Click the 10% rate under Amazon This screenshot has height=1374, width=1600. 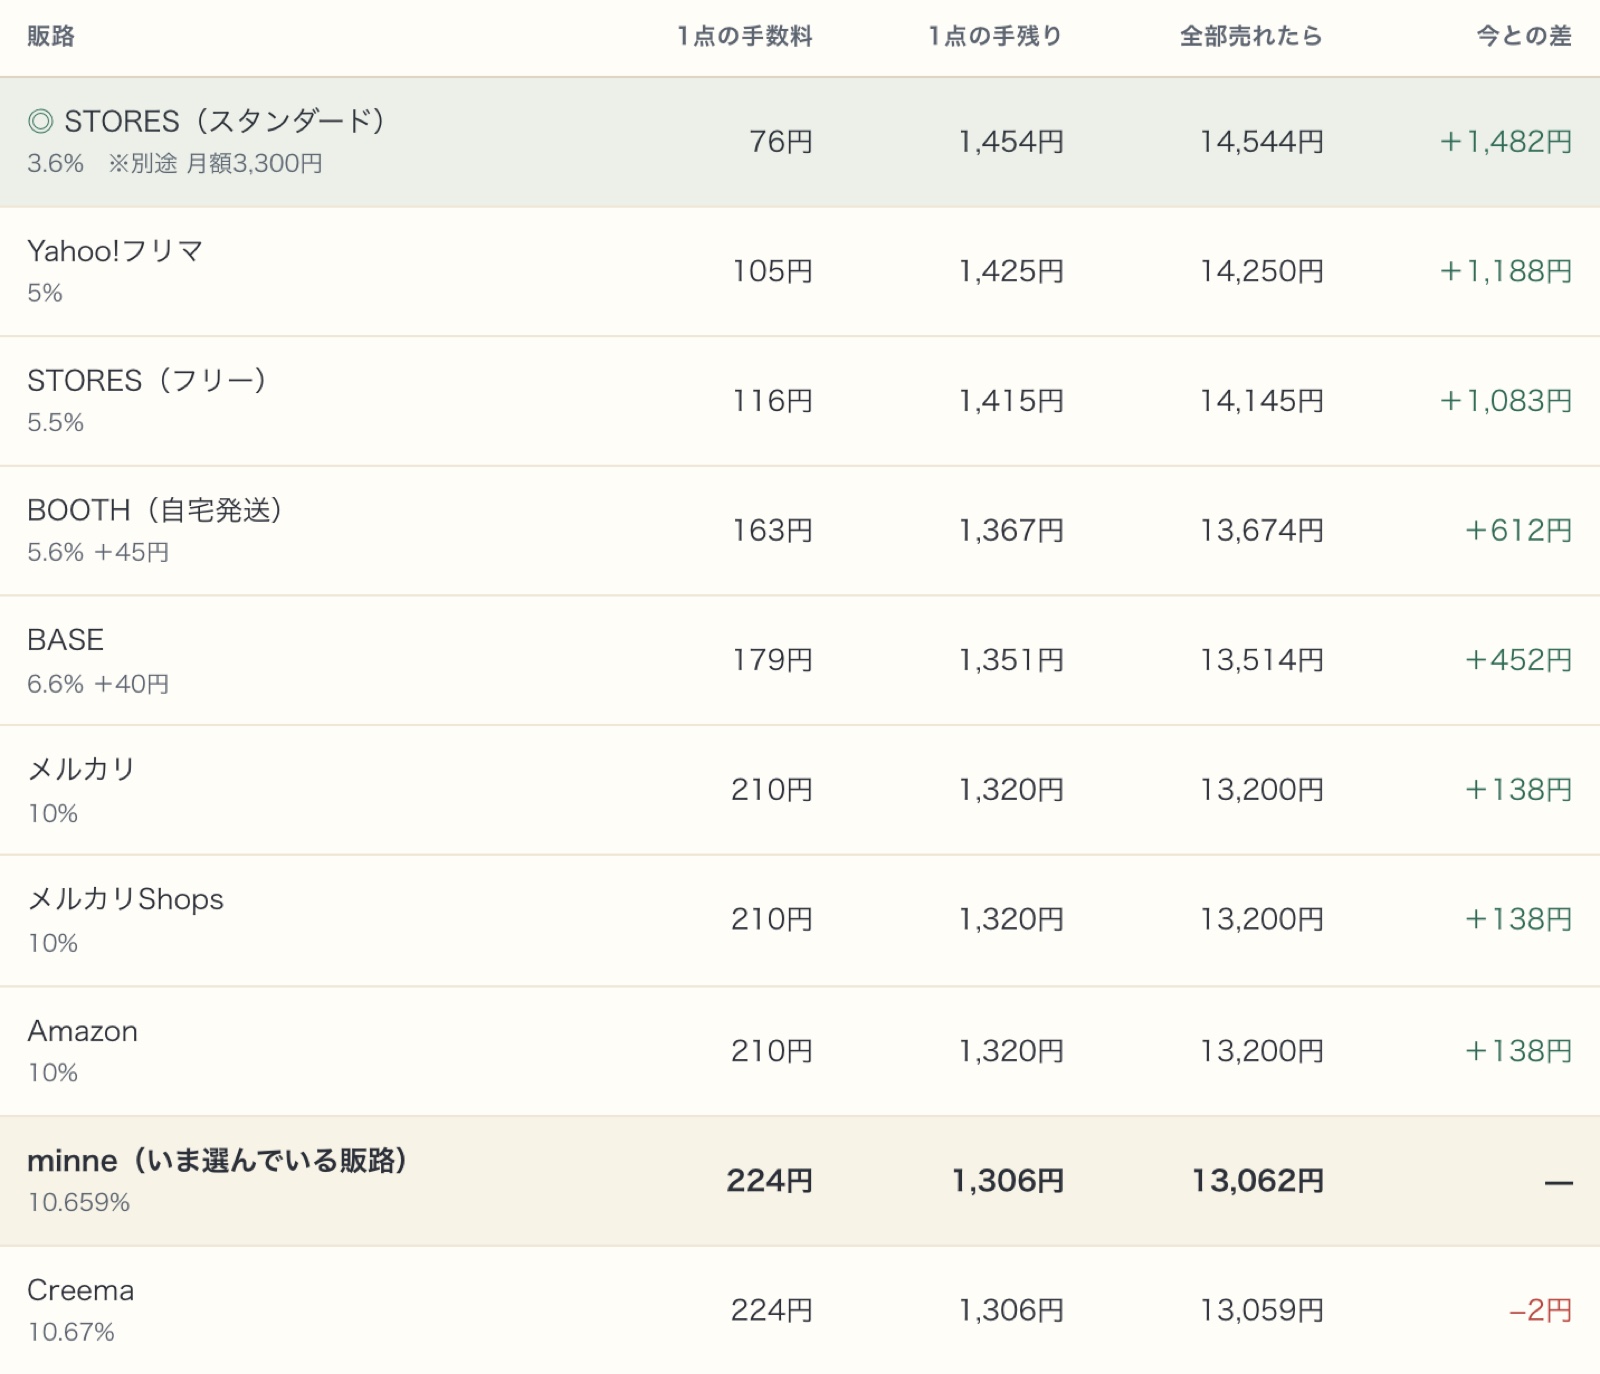(53, 1073)
